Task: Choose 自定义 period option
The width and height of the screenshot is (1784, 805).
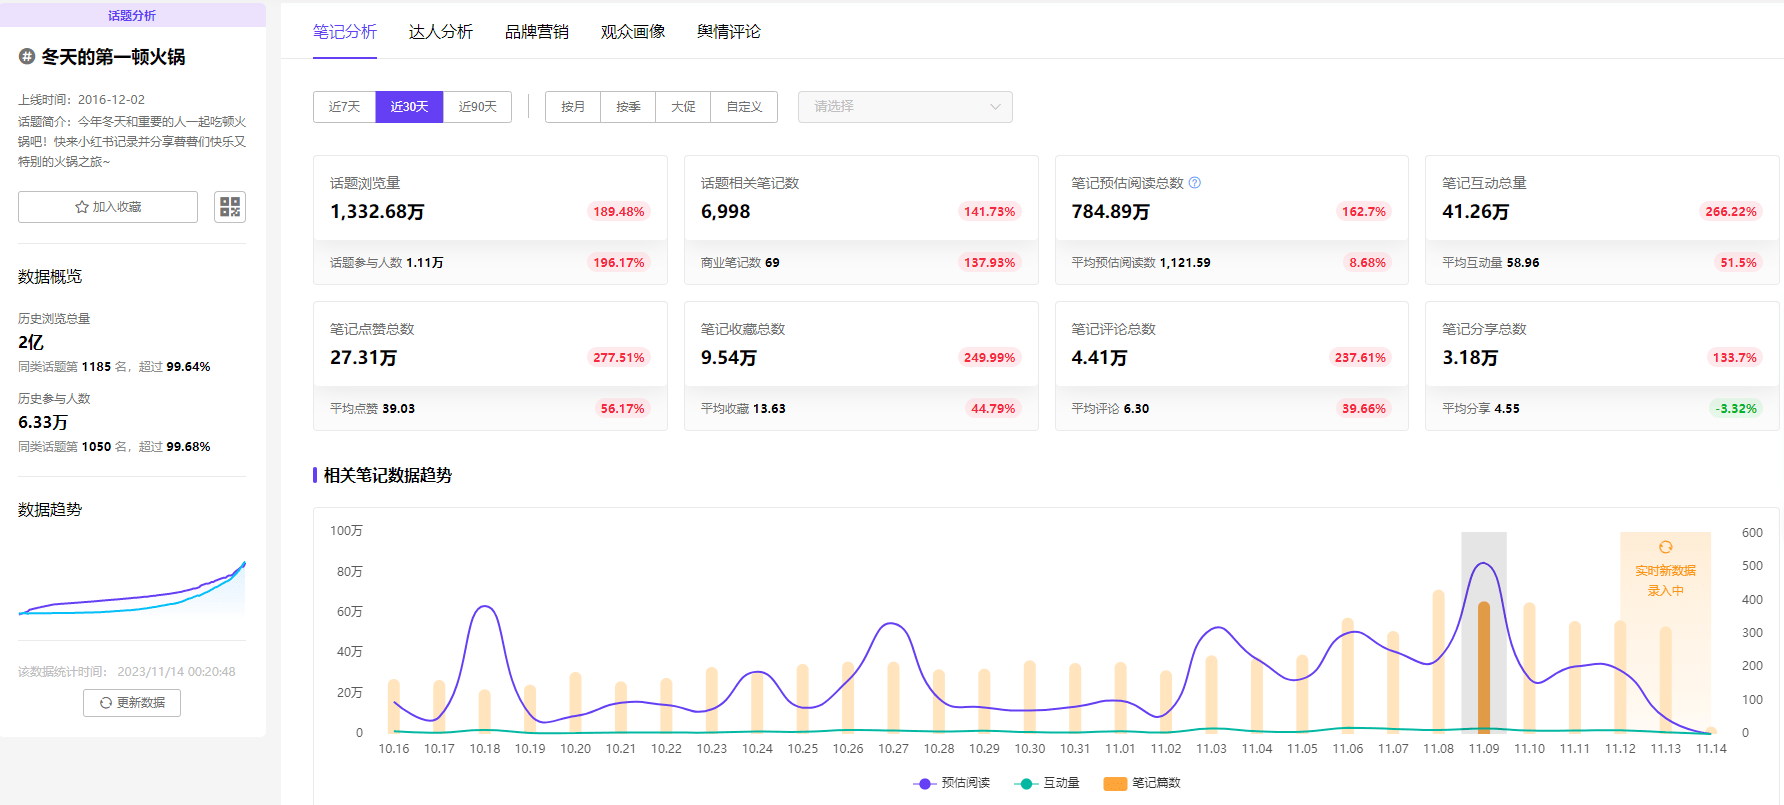Action: click(x=744, y=107)
